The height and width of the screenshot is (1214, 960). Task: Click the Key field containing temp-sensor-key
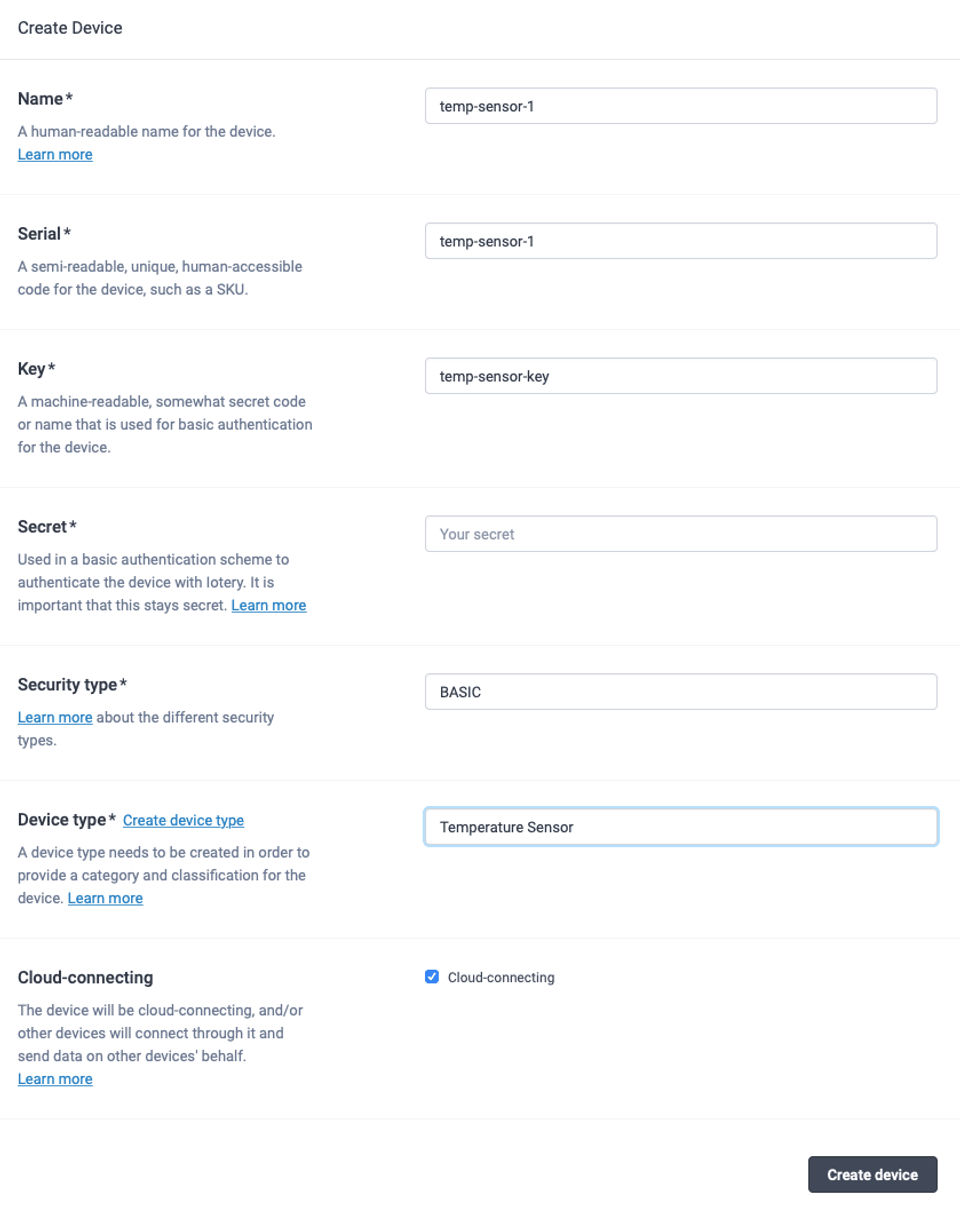(681, 376)
